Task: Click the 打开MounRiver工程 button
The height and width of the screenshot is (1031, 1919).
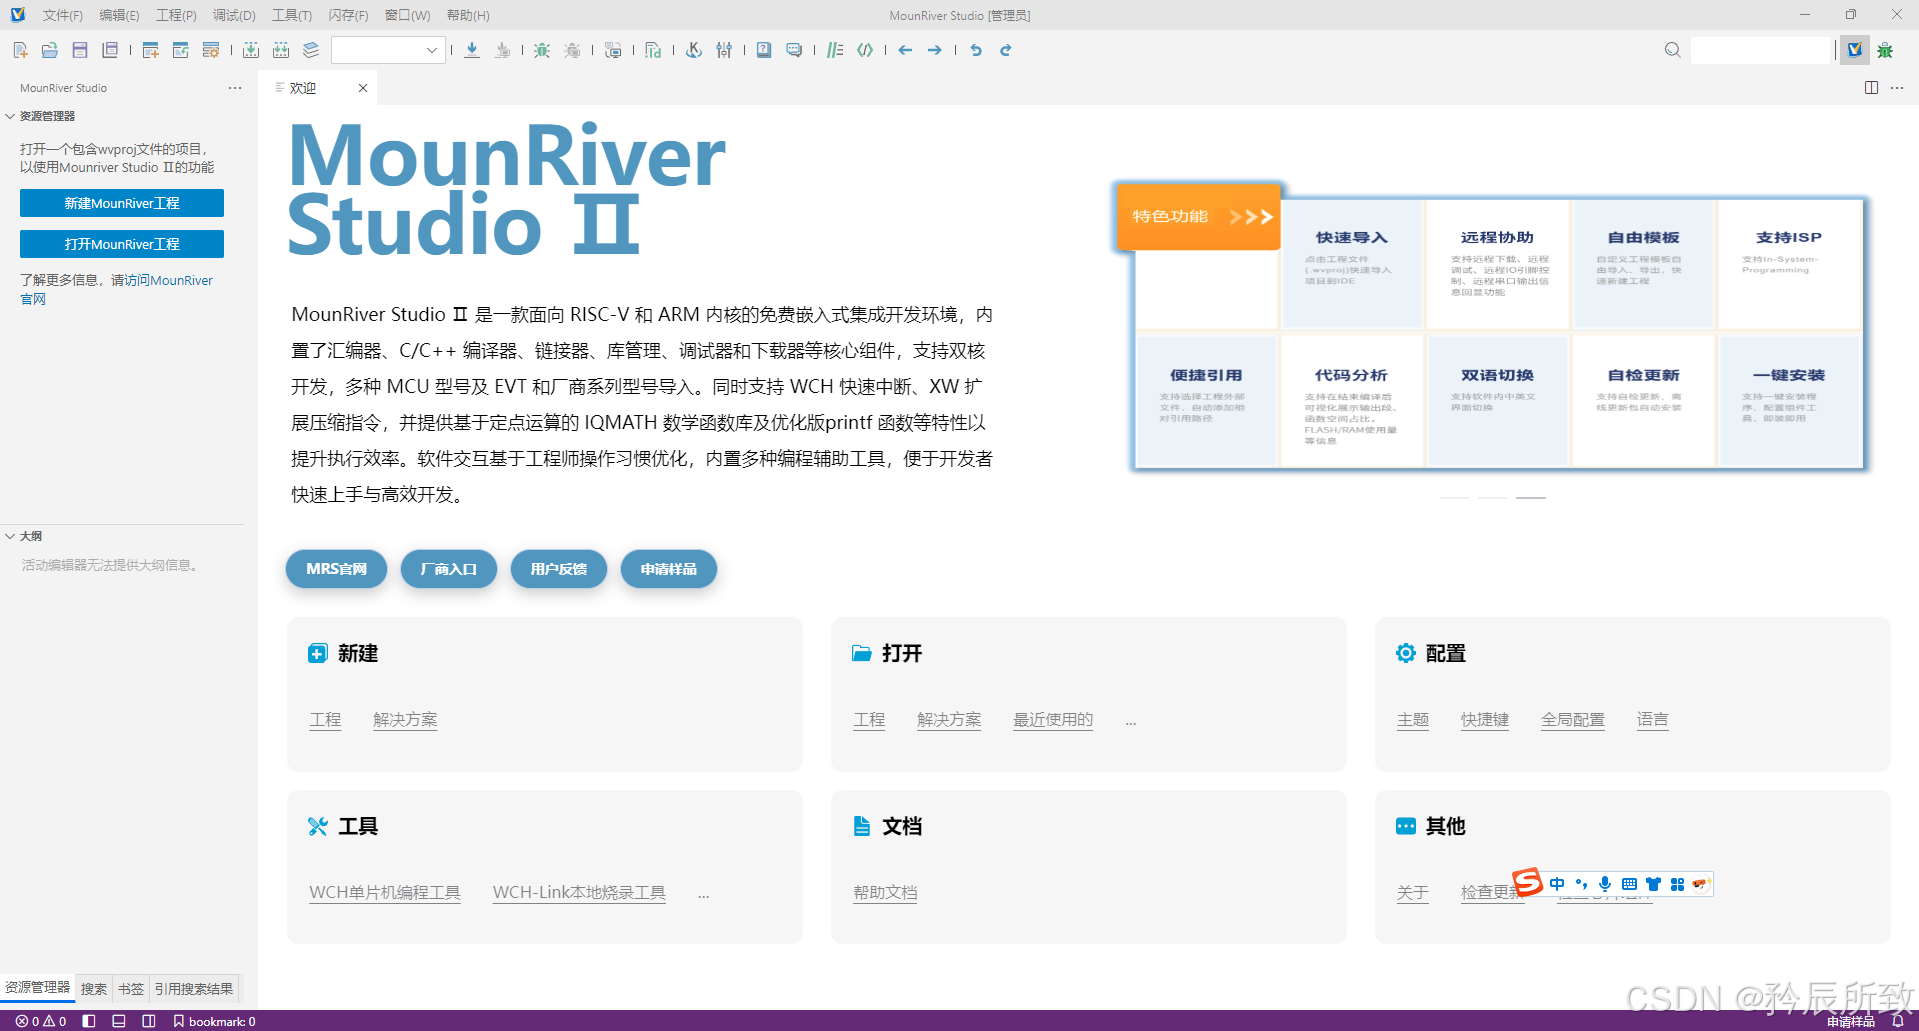Action: click(122, 244)
